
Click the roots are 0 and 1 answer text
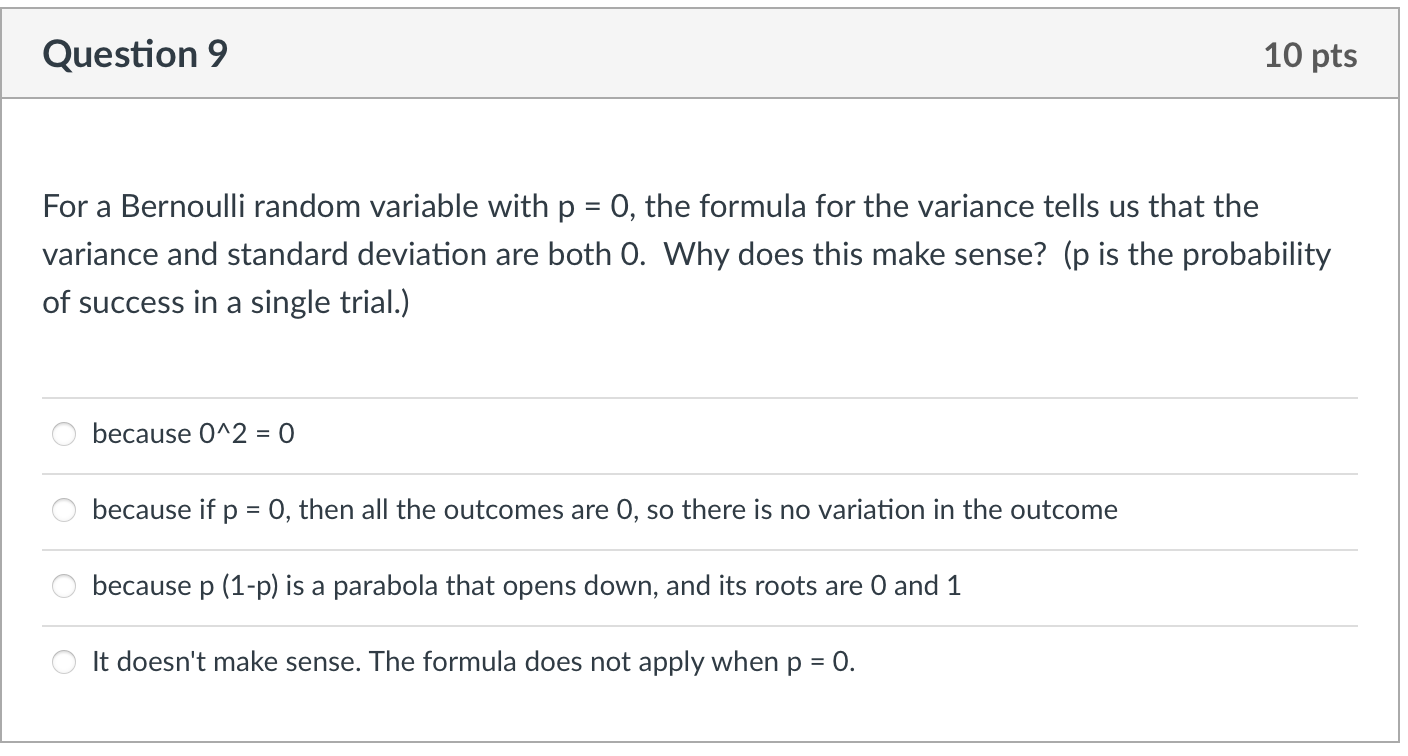[x=525, y=586]
